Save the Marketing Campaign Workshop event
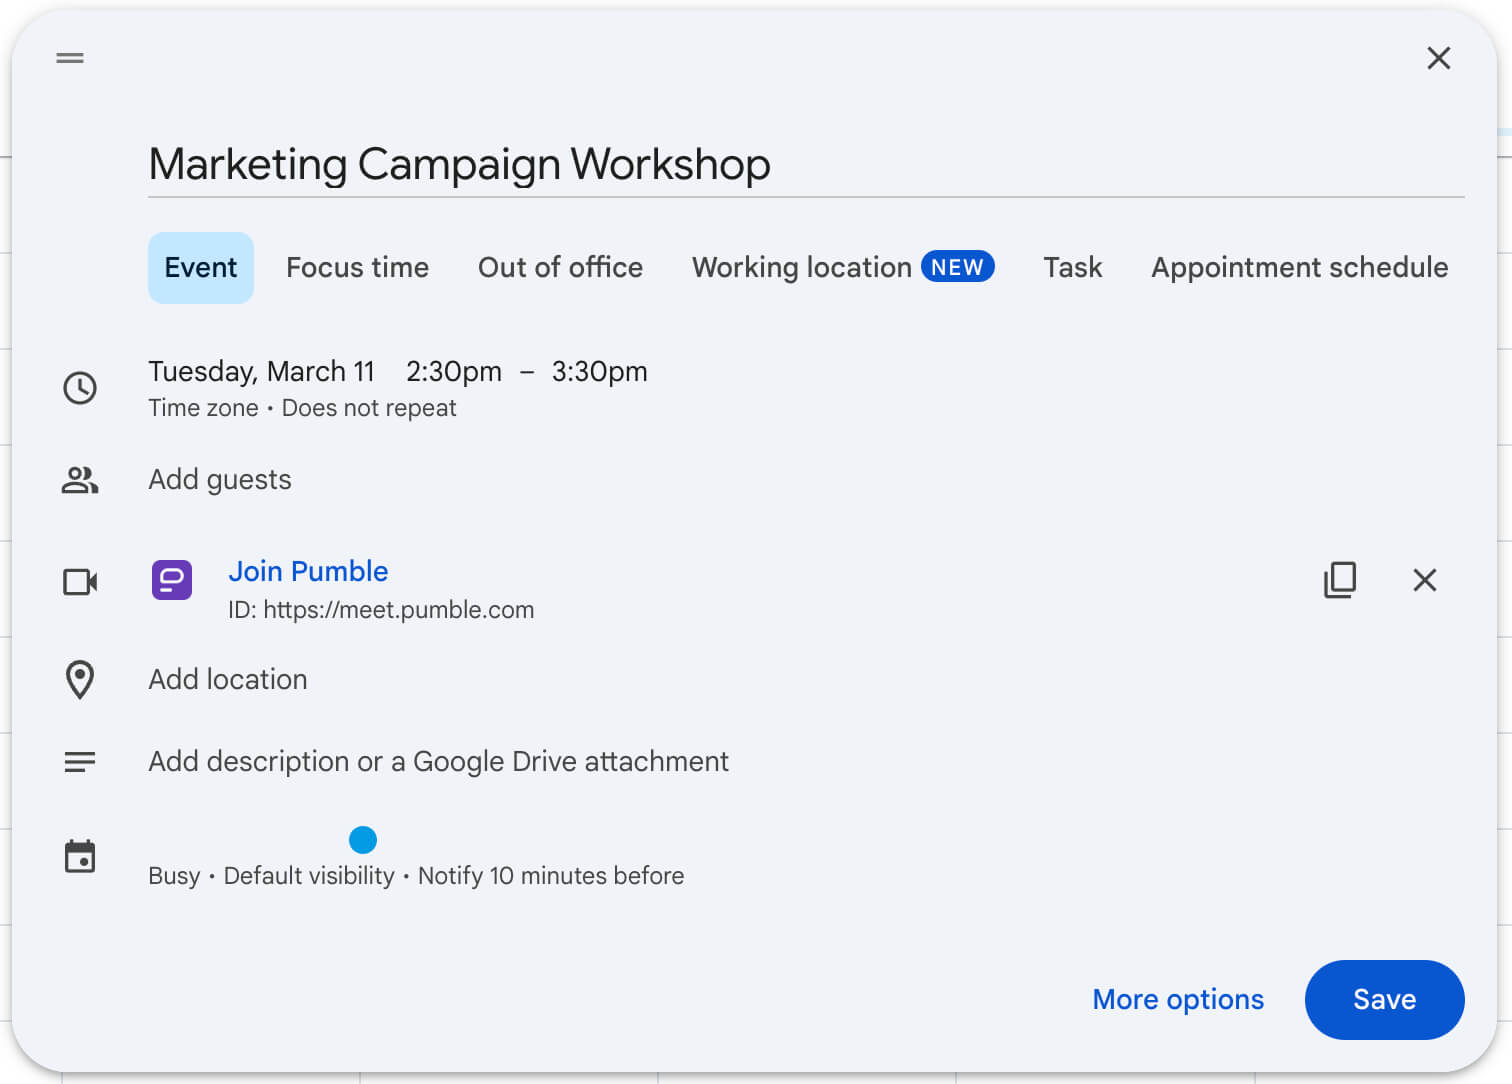1512x1084 pixels. [x=1384, y=999]
